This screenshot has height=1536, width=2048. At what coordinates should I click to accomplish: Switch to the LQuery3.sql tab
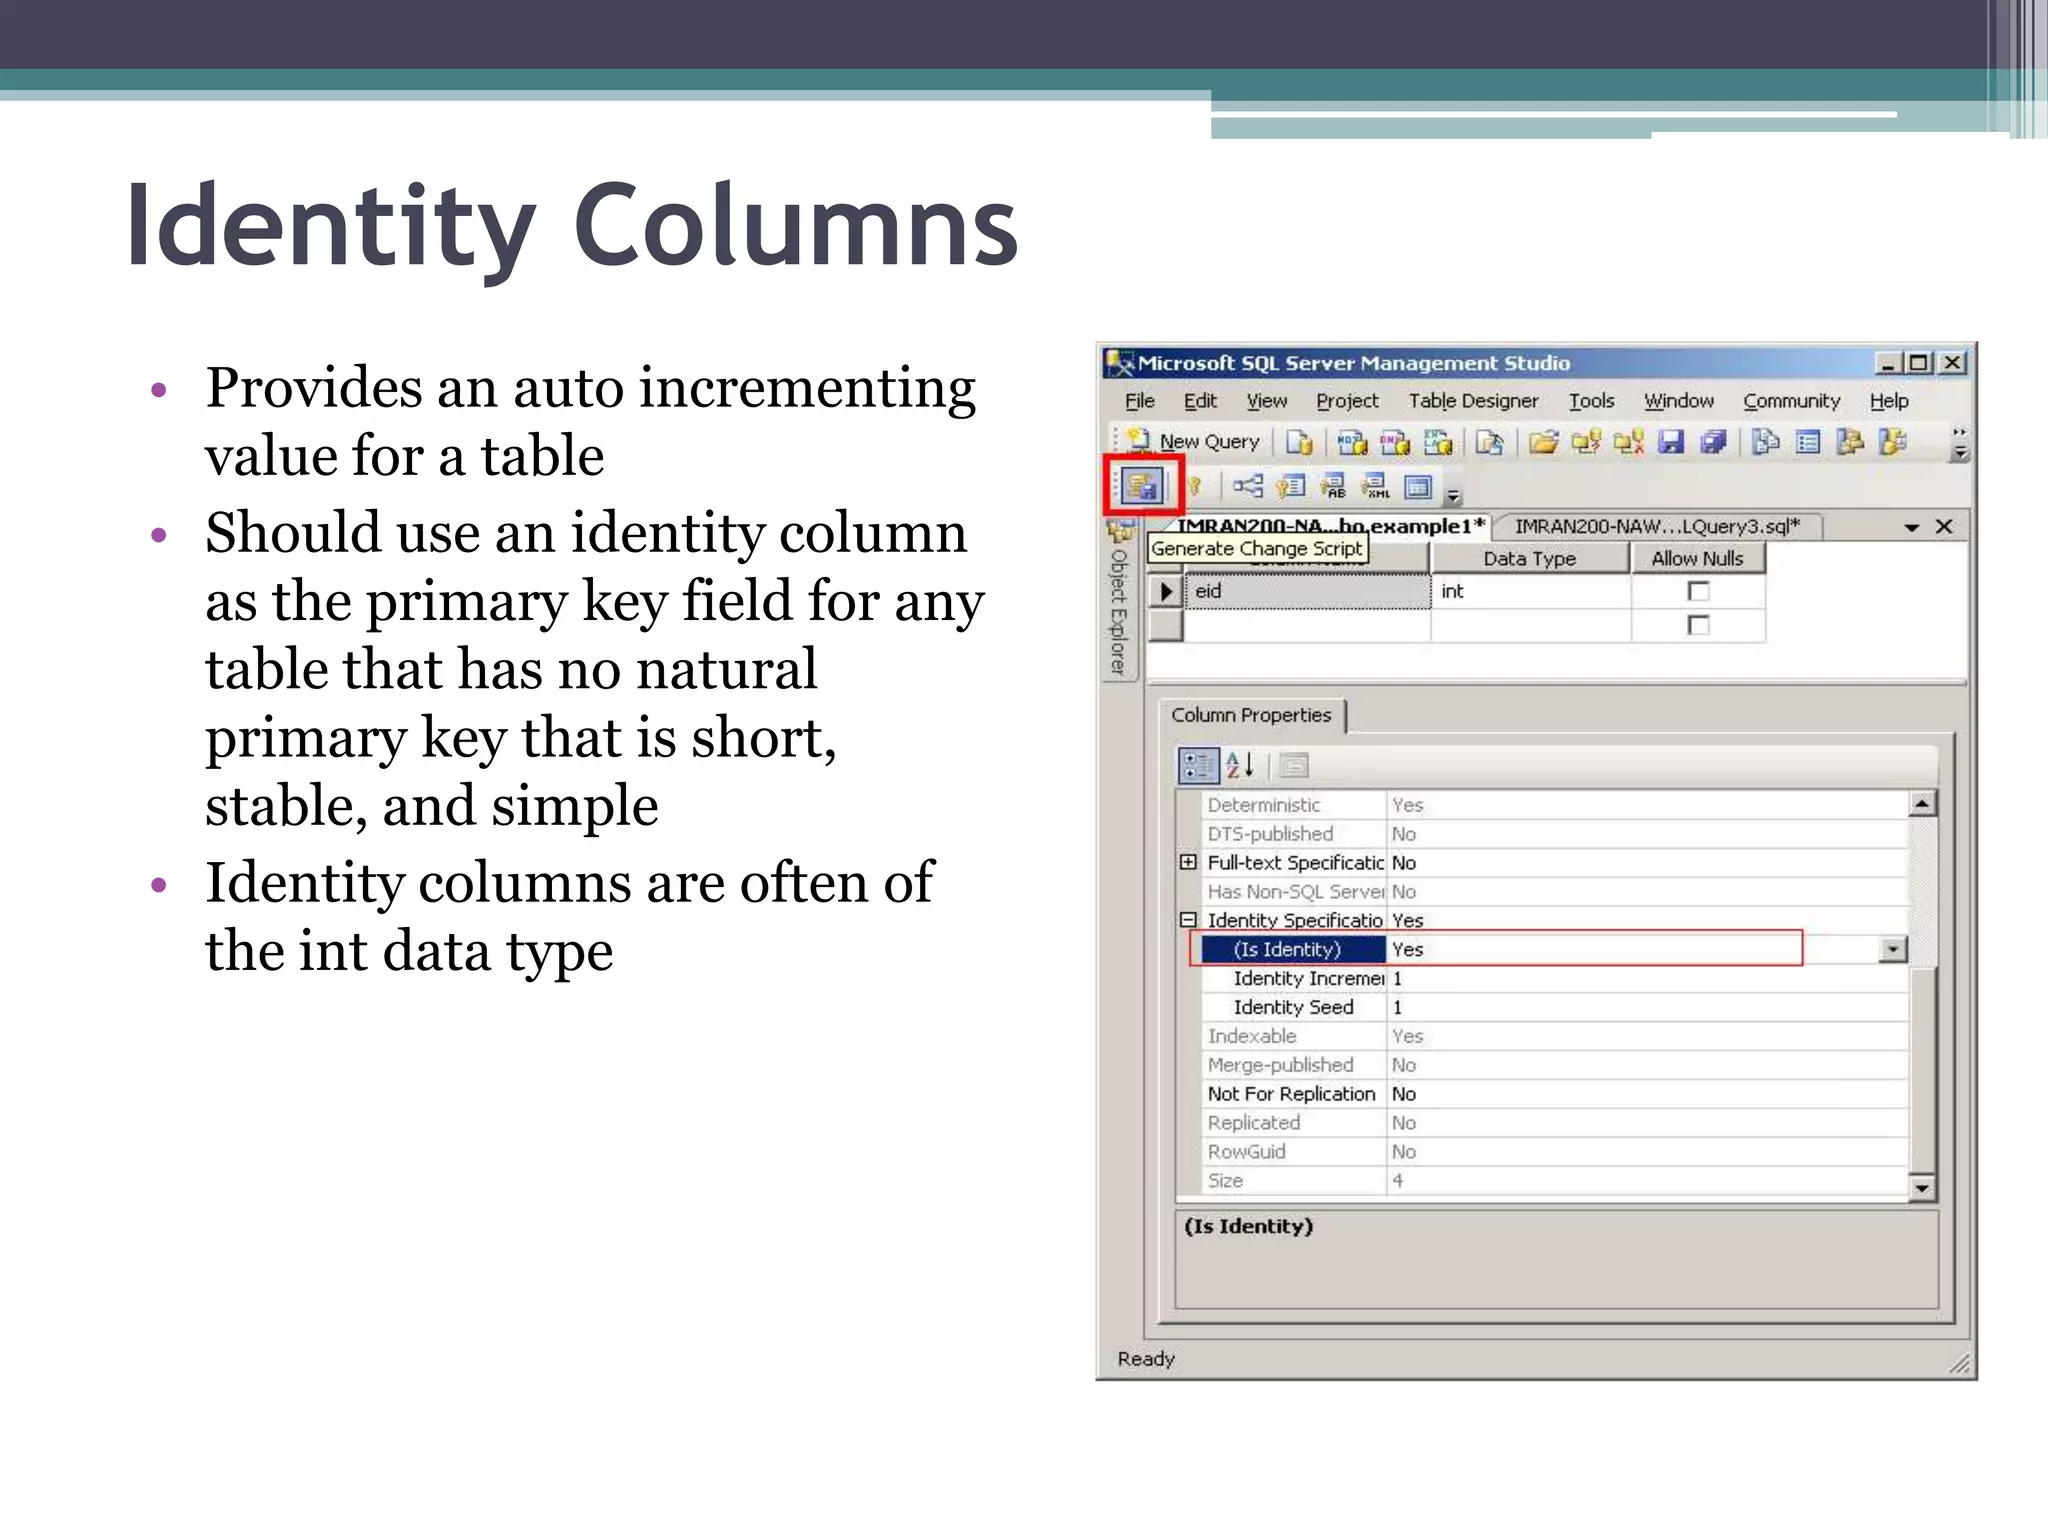point(1656,526)
